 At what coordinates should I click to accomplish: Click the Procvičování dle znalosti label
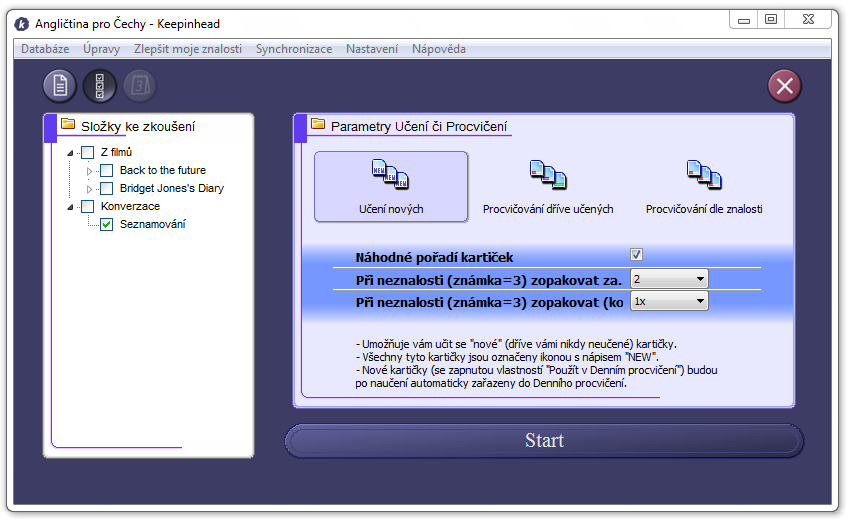[704, 209]
